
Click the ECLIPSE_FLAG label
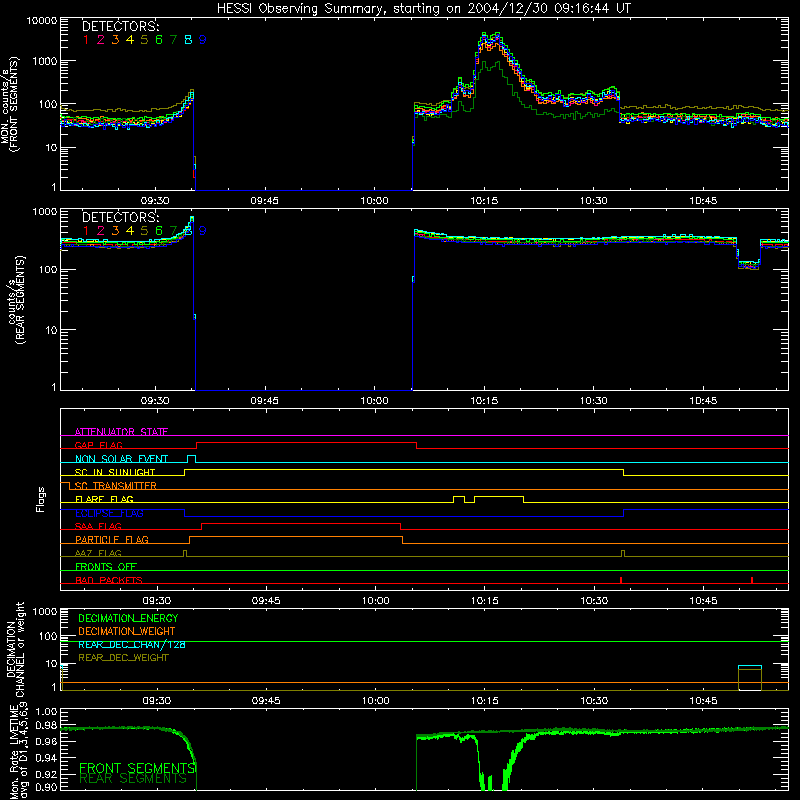[109, 513]
